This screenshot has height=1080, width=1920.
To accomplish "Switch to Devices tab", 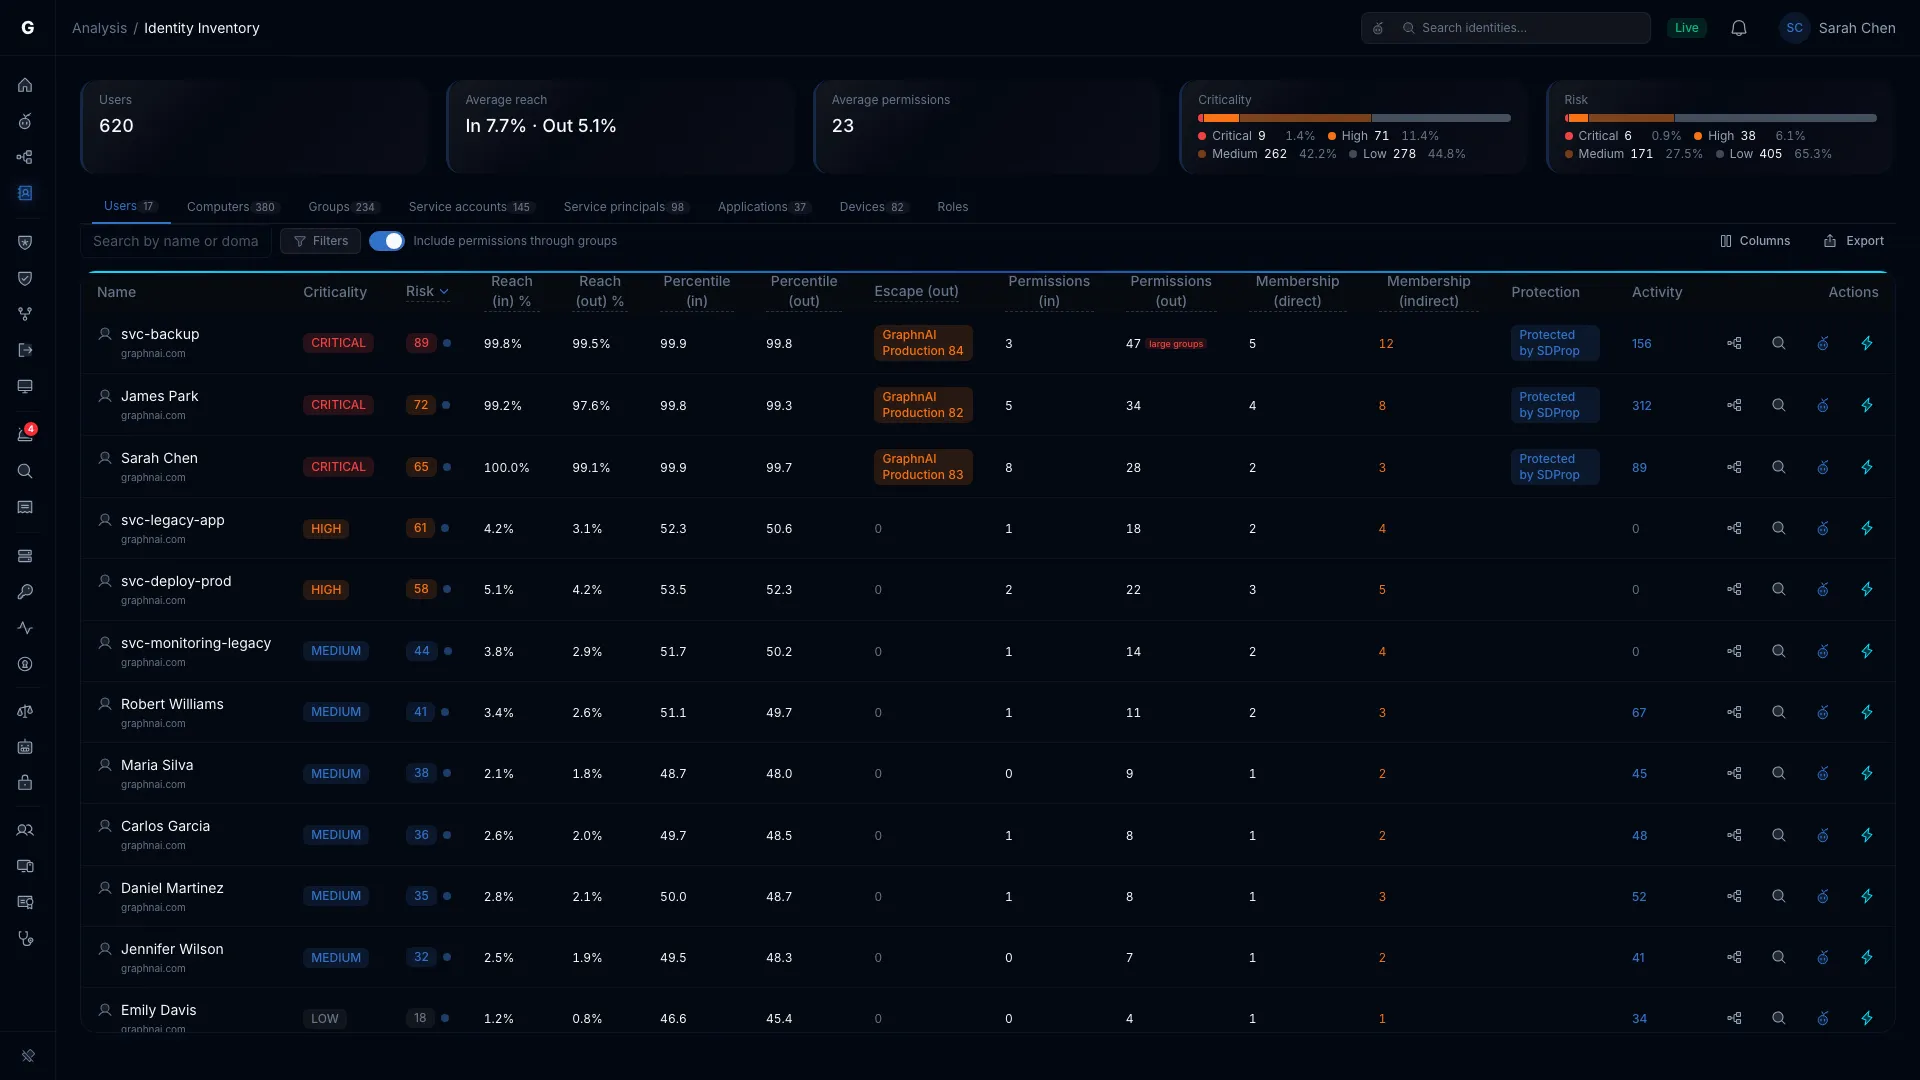I will pos(873,207).
